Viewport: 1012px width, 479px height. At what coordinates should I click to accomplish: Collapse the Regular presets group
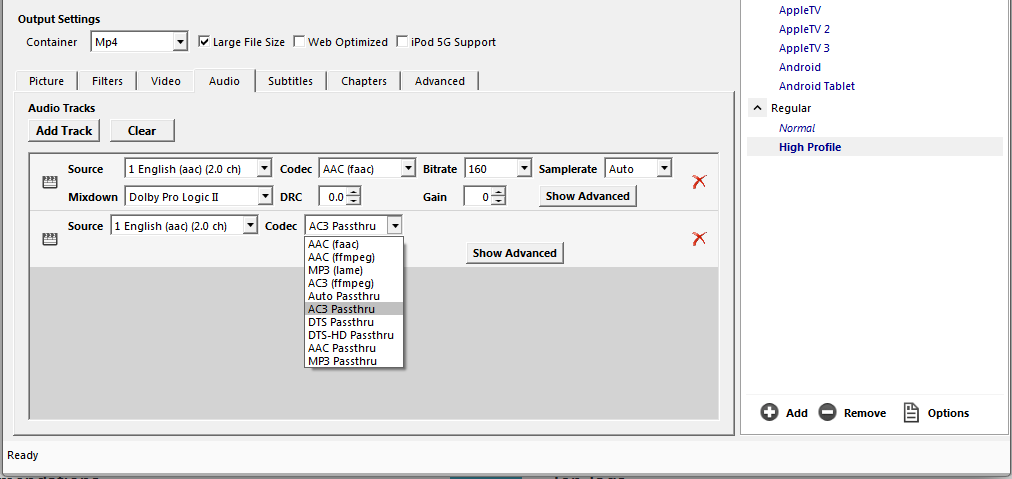[x=758, y=108]
